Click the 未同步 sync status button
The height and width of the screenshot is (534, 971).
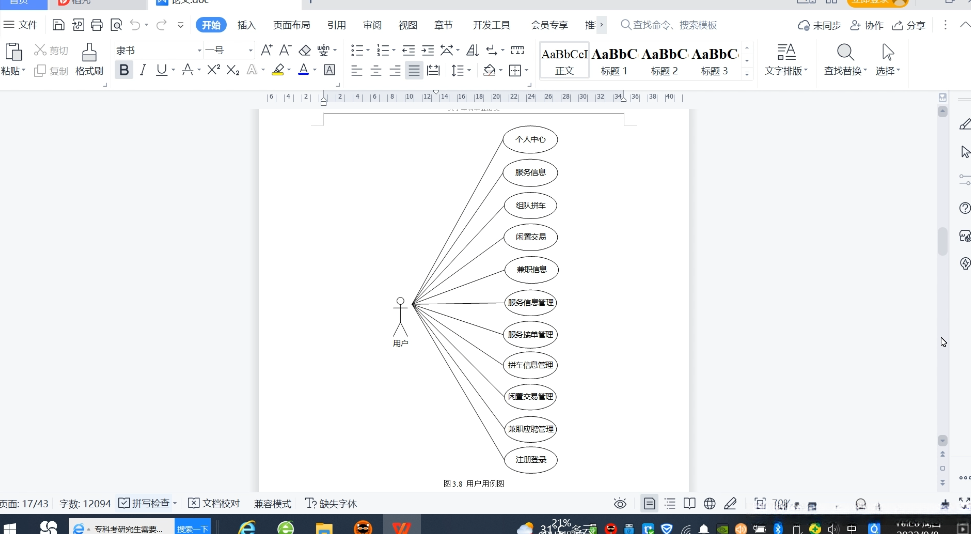click(x=819, y=25)
